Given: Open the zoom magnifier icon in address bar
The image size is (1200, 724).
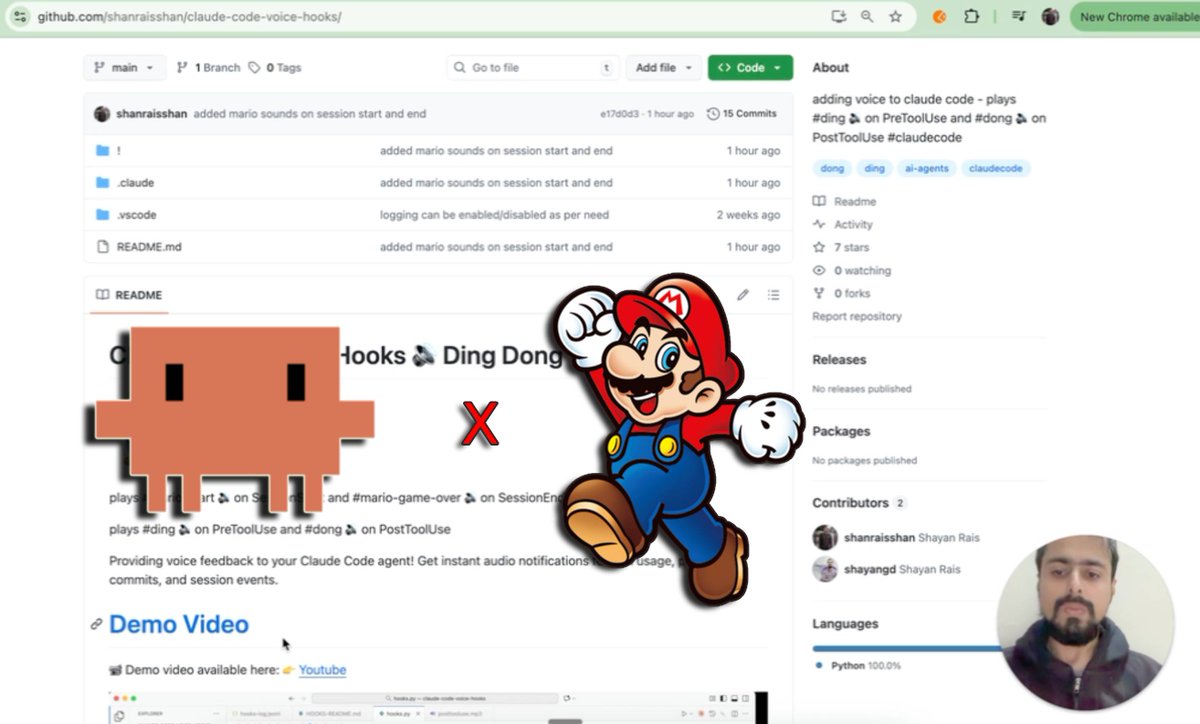Looking at the screenshot, I should (x=867, y=16).
